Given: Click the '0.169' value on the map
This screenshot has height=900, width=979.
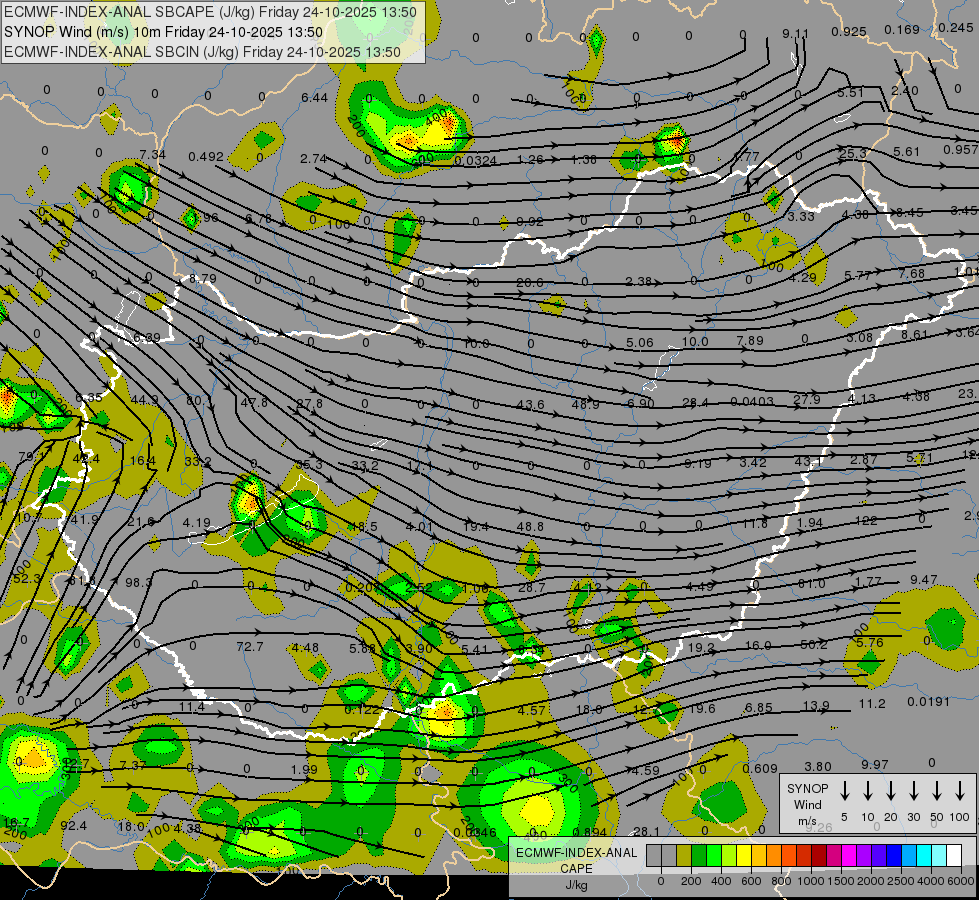Looking at the screenshot, I should 902,29.
